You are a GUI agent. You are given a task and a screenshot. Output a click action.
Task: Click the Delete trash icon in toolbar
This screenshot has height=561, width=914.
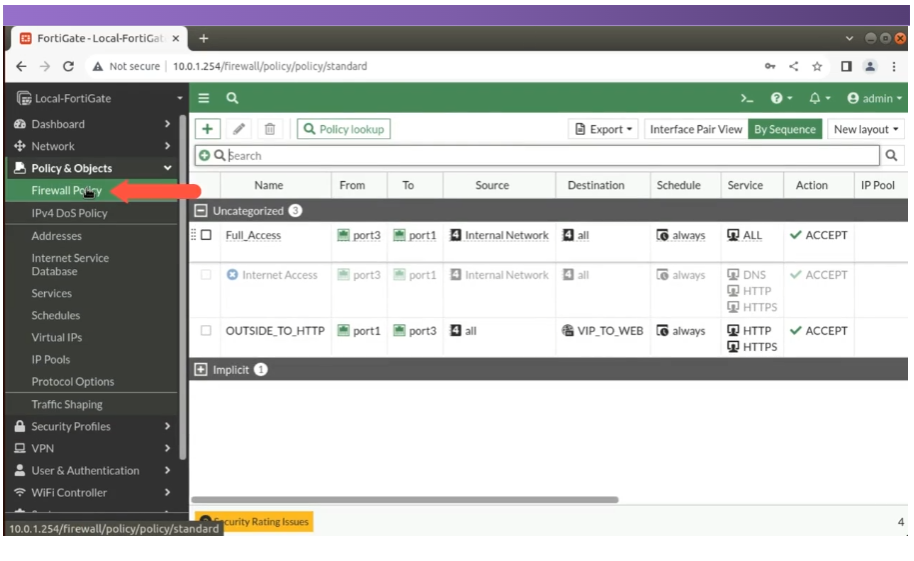[x=269, y=129]
